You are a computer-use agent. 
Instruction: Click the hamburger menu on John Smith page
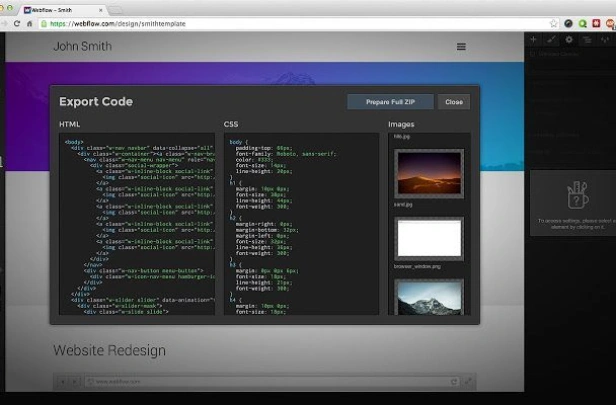point(461,47)
